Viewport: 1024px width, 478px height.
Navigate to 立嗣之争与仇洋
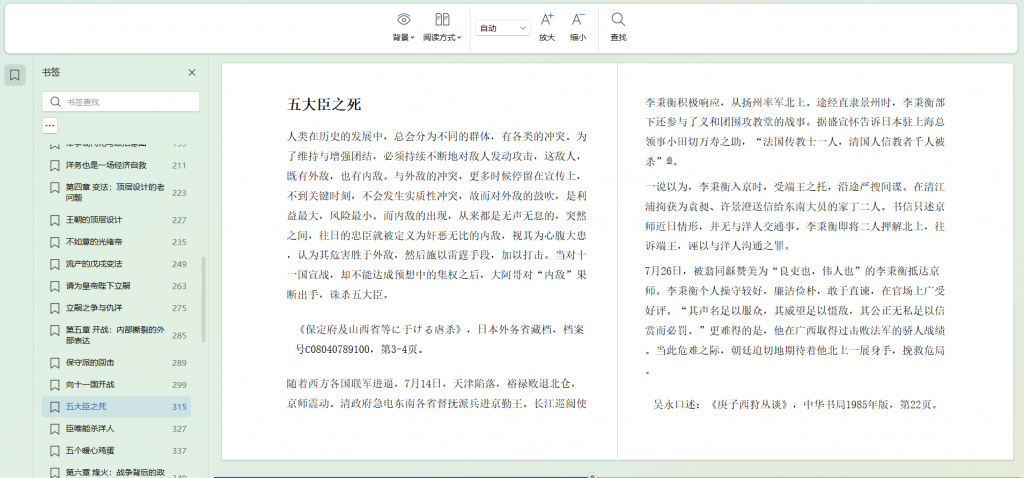[93, 308]
